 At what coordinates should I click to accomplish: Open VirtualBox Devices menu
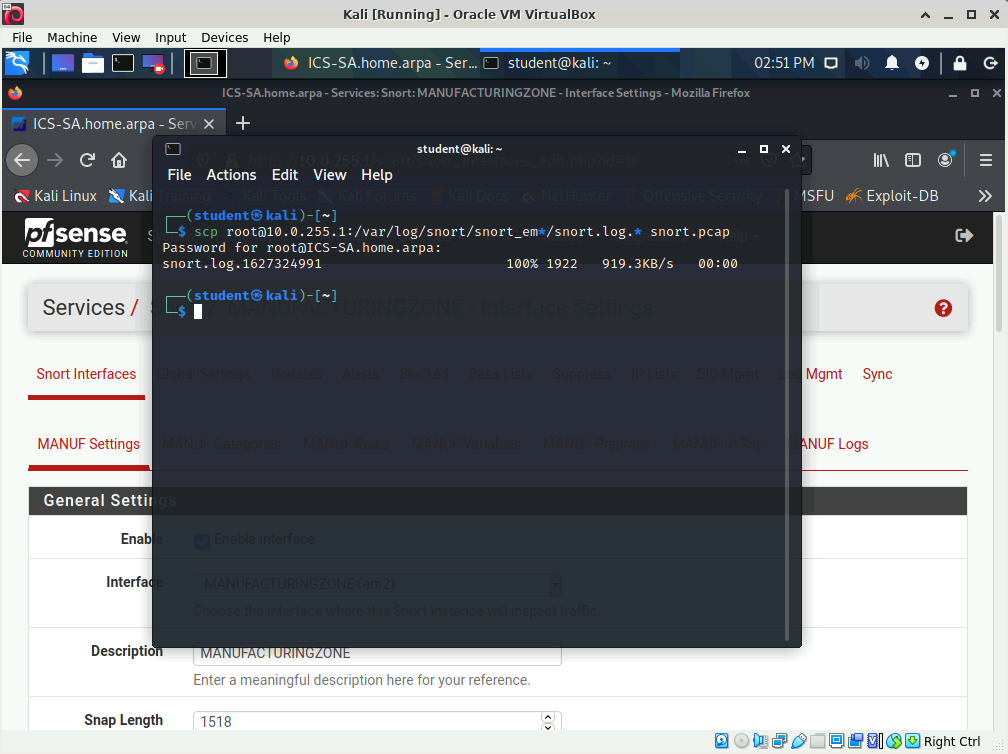tap(224, 37)
